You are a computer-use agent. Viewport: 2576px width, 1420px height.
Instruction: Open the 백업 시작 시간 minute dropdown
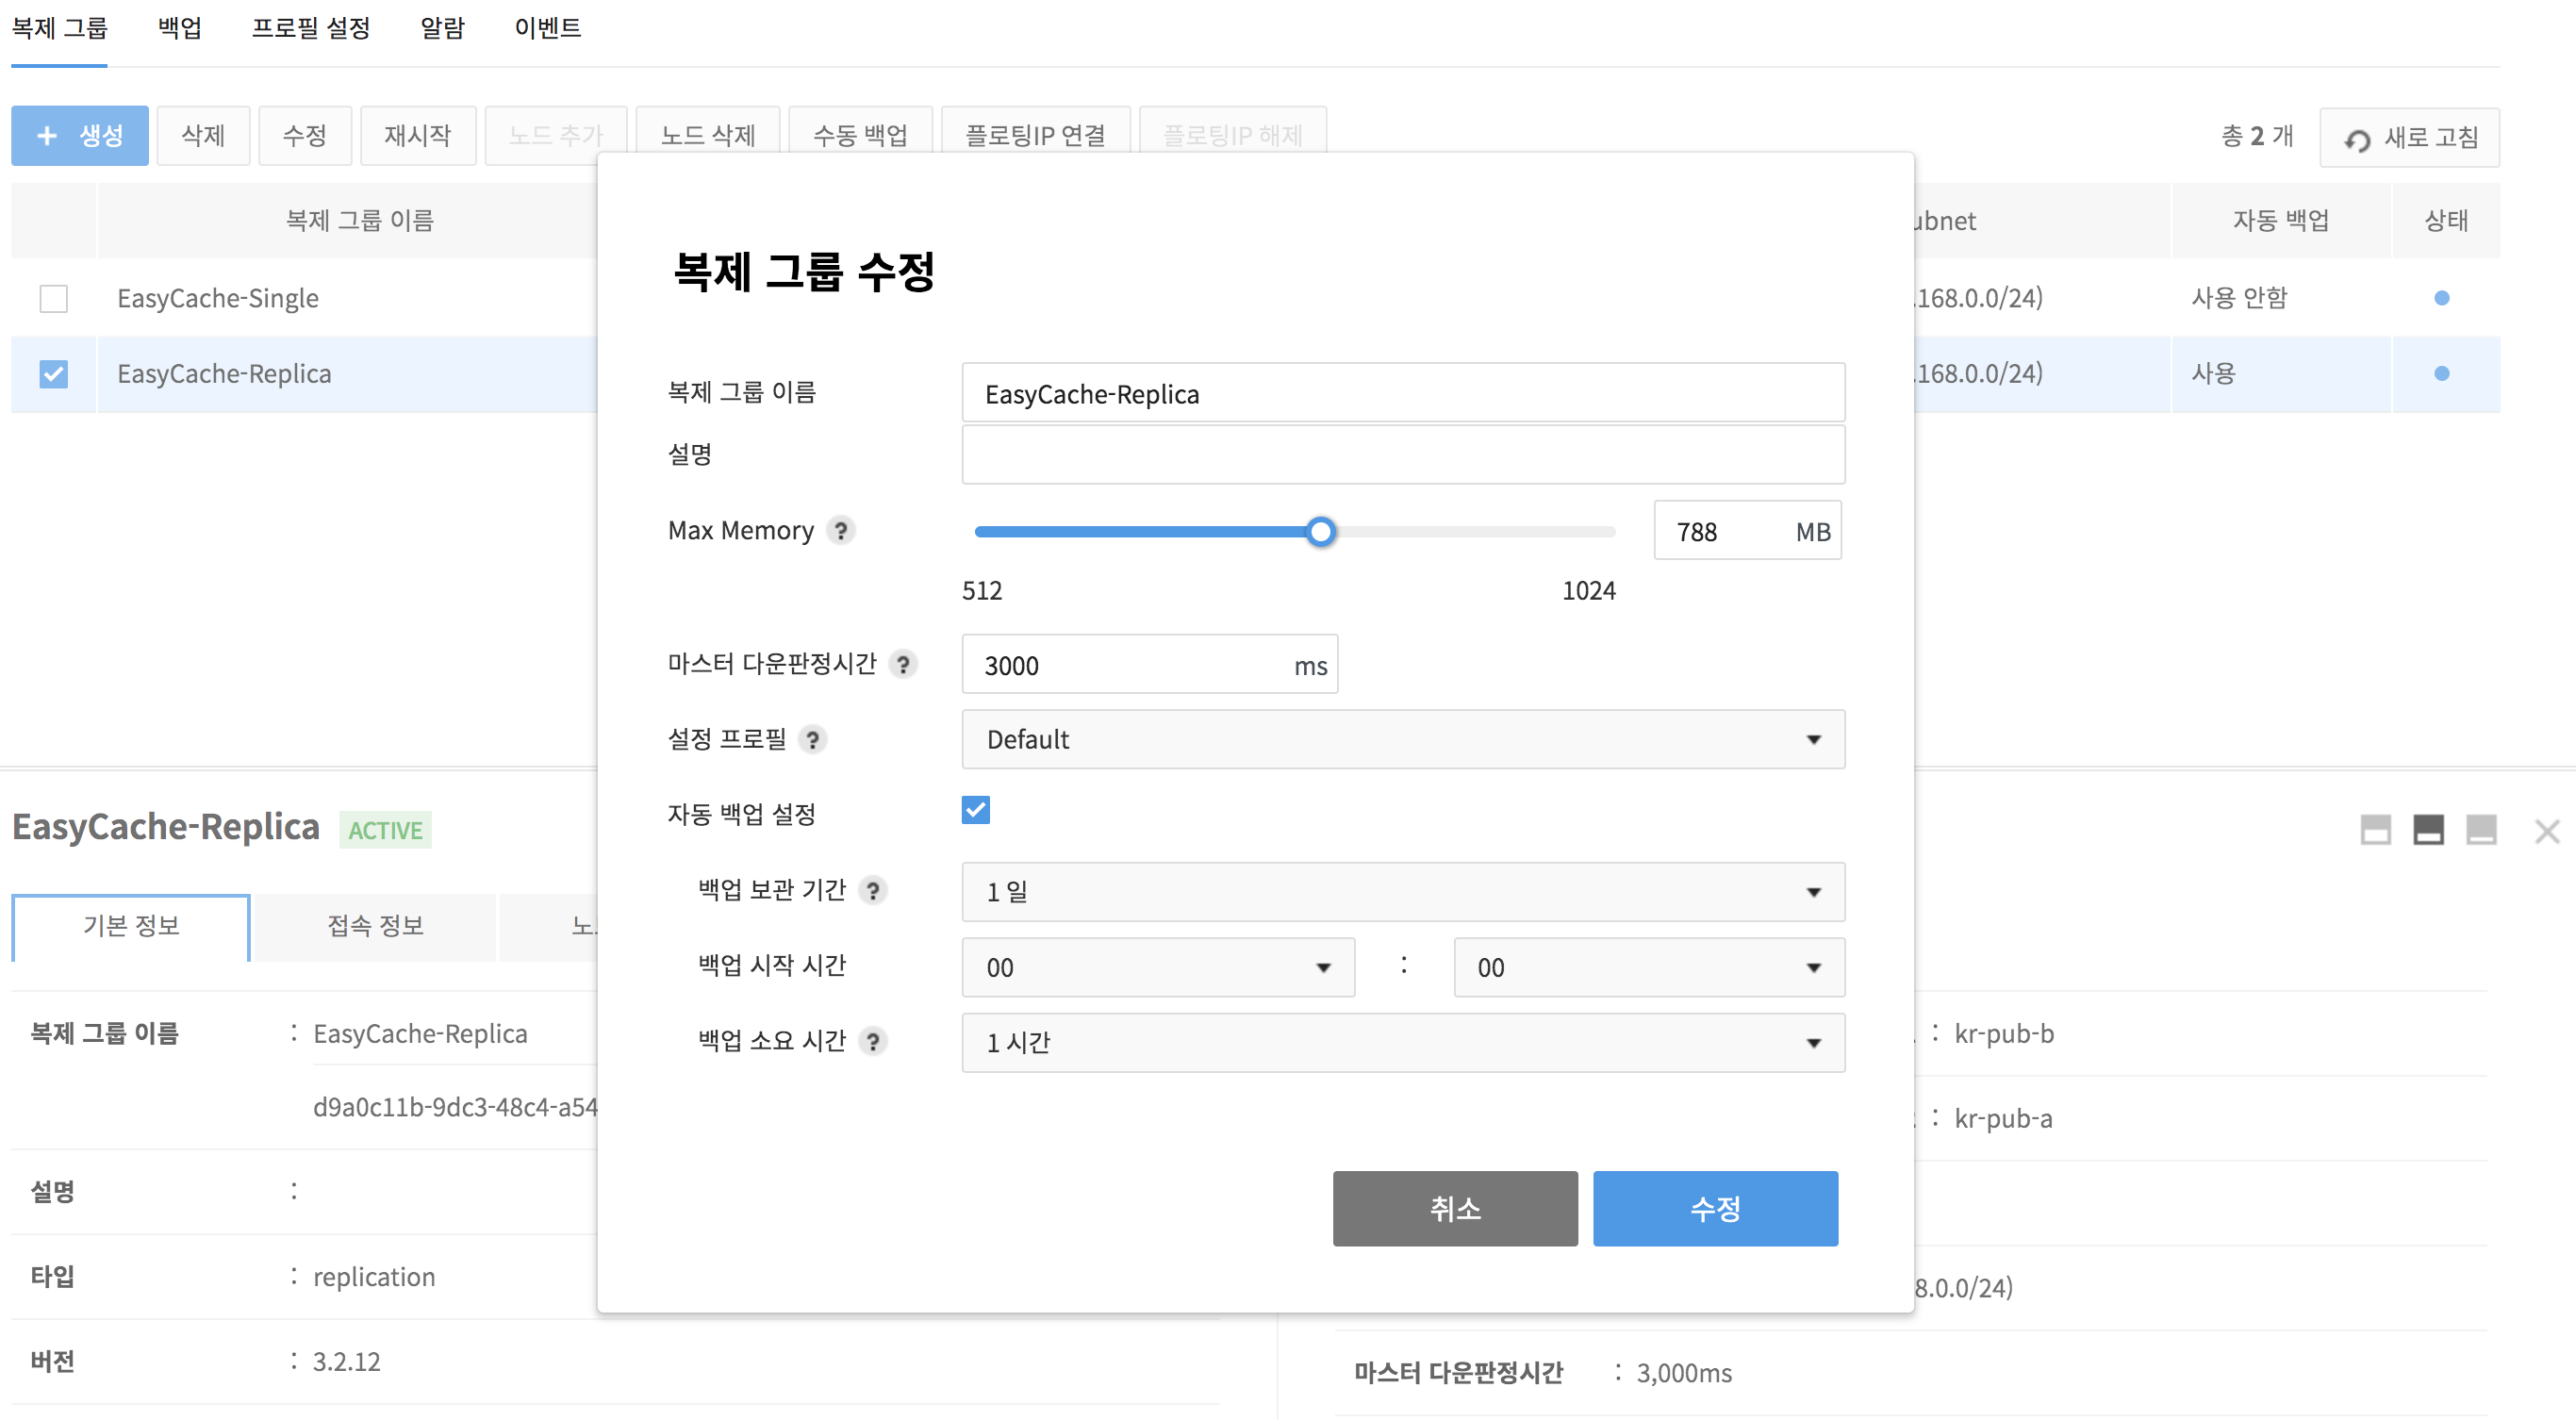[1649, 967]
